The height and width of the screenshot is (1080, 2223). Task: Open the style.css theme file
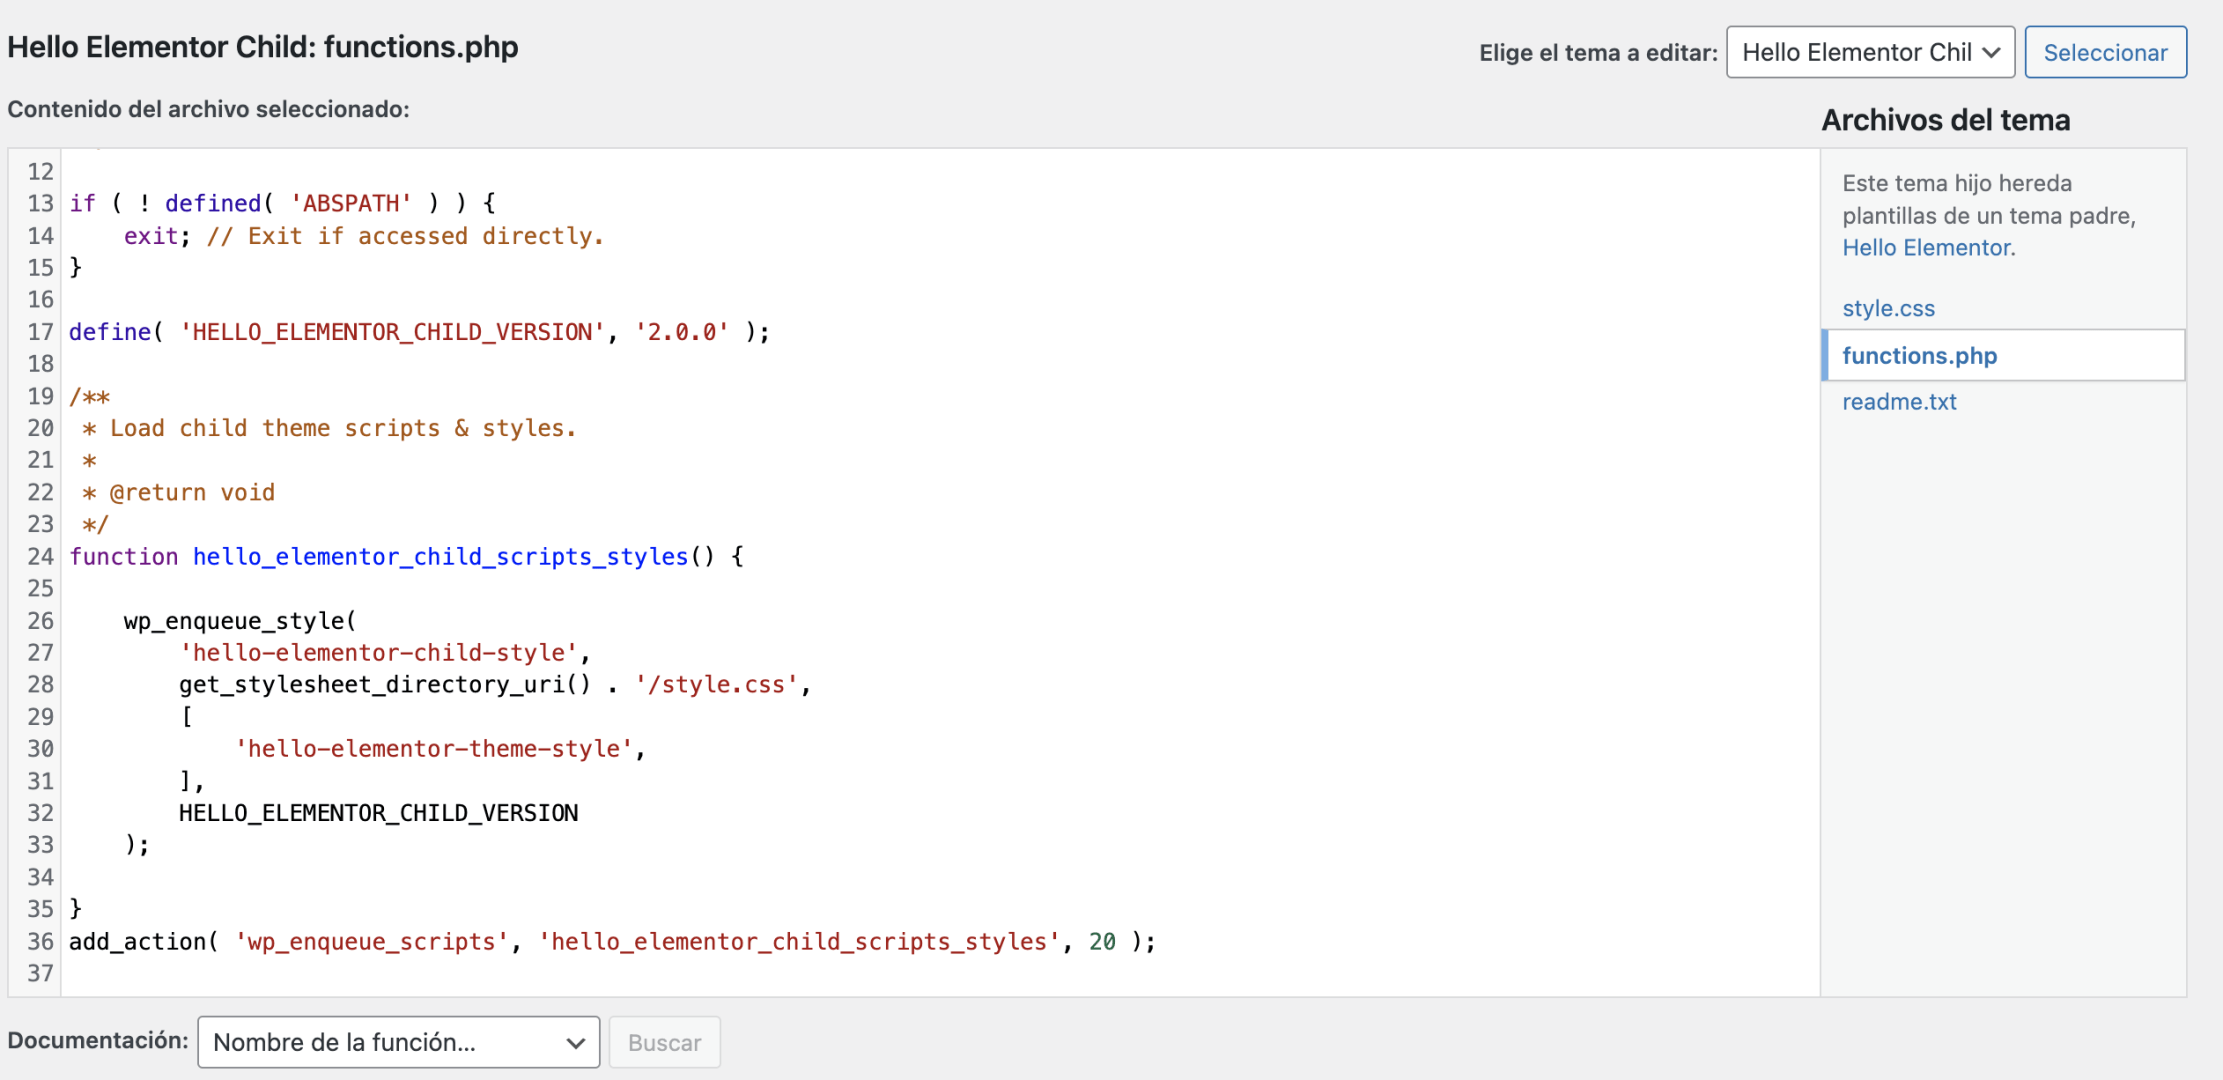pyautogui.click(x=1888, y=308)
